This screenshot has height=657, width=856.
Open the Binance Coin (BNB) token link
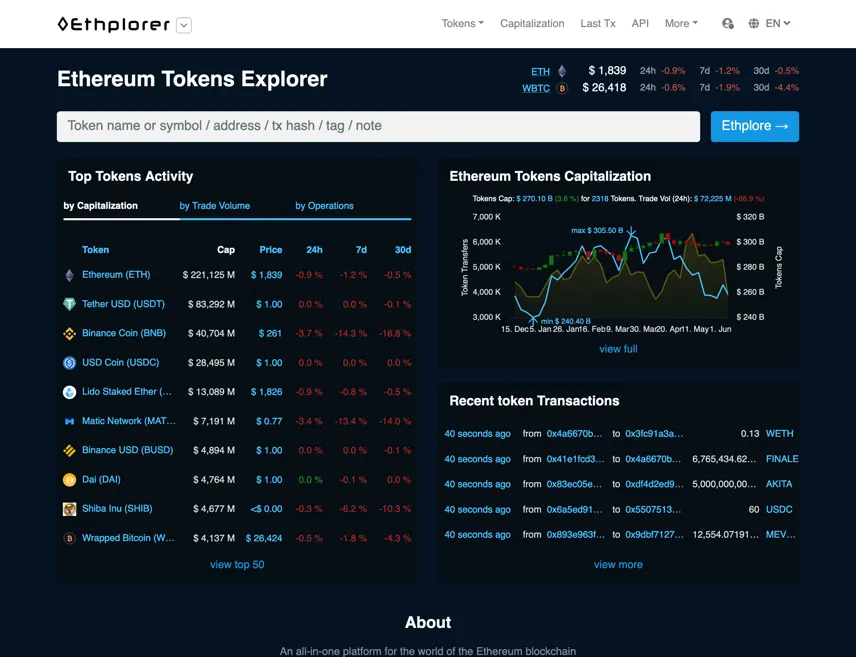(x=124, y=333)
